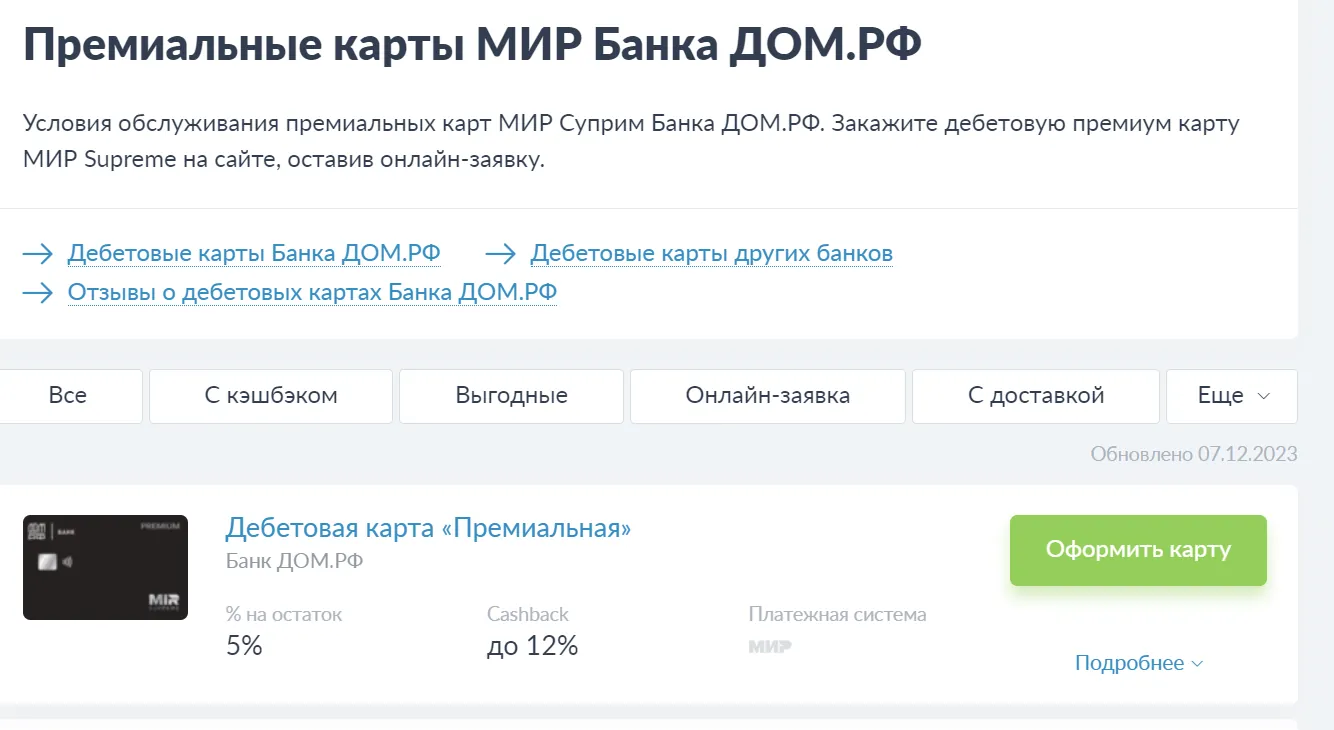
Task: Visit «Отзывы о дебетовых картах Банка ДОМ.РФ»
Action: pos(312,292)
